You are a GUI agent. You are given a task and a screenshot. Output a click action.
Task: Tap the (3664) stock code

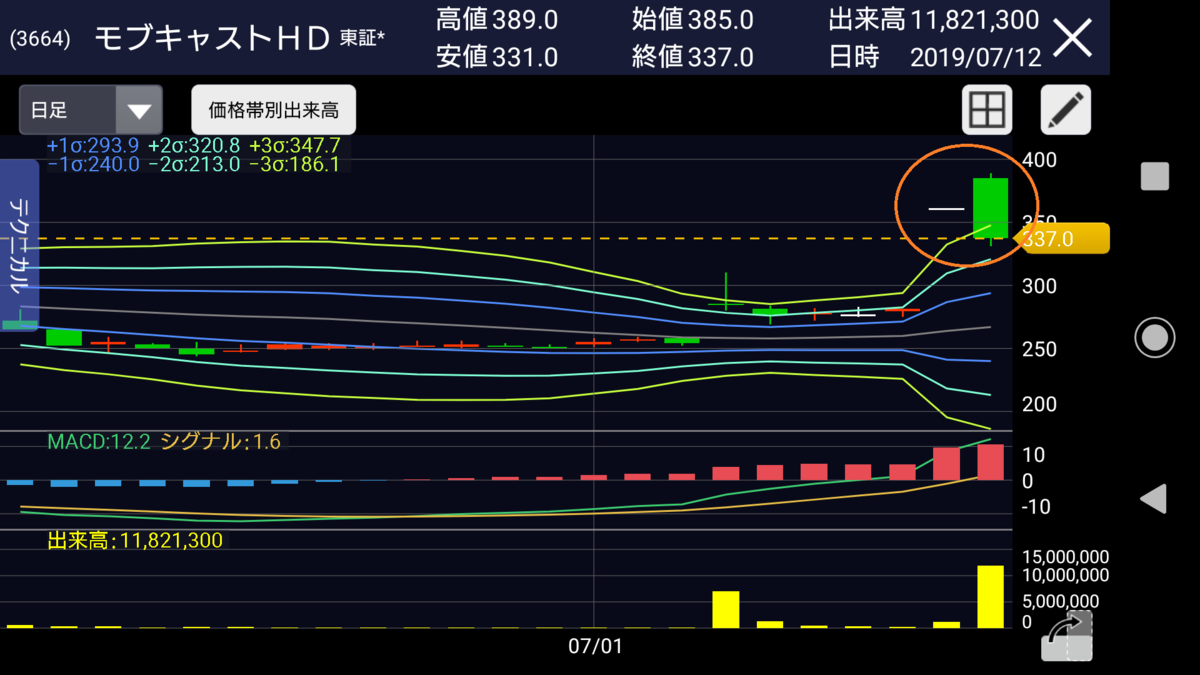(40, 40)
